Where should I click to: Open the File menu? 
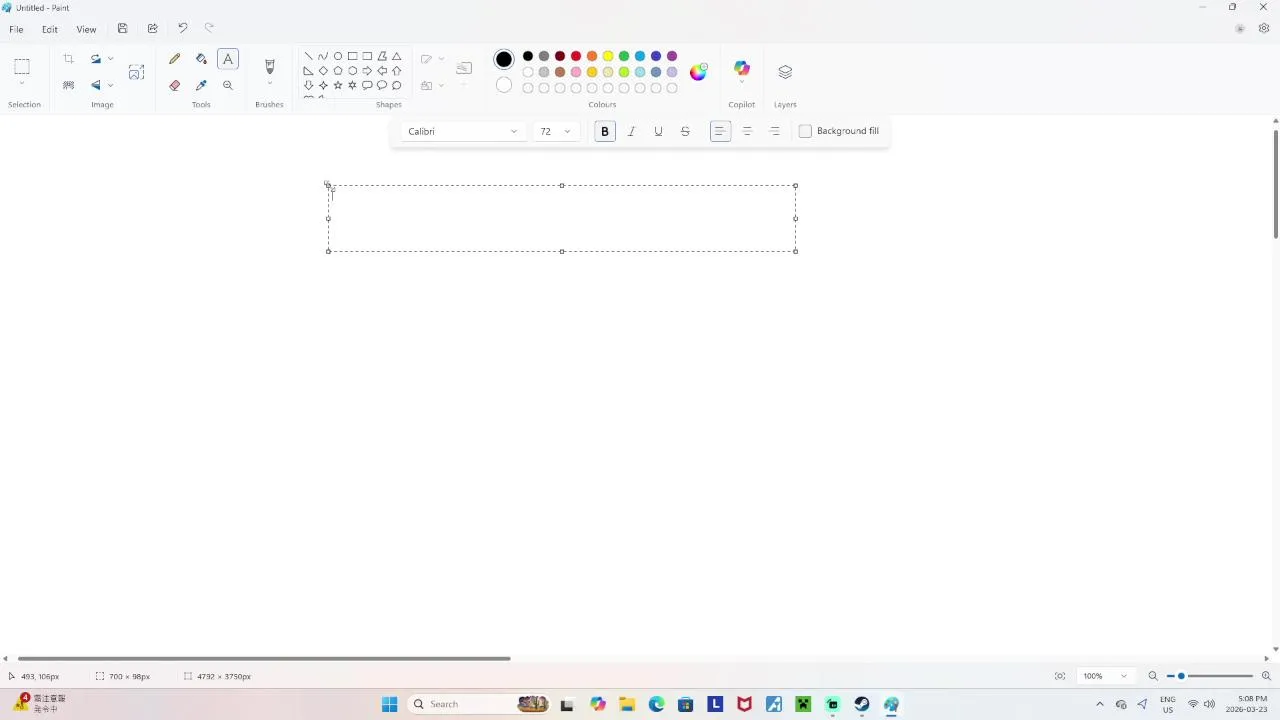[x=17, y=29]
